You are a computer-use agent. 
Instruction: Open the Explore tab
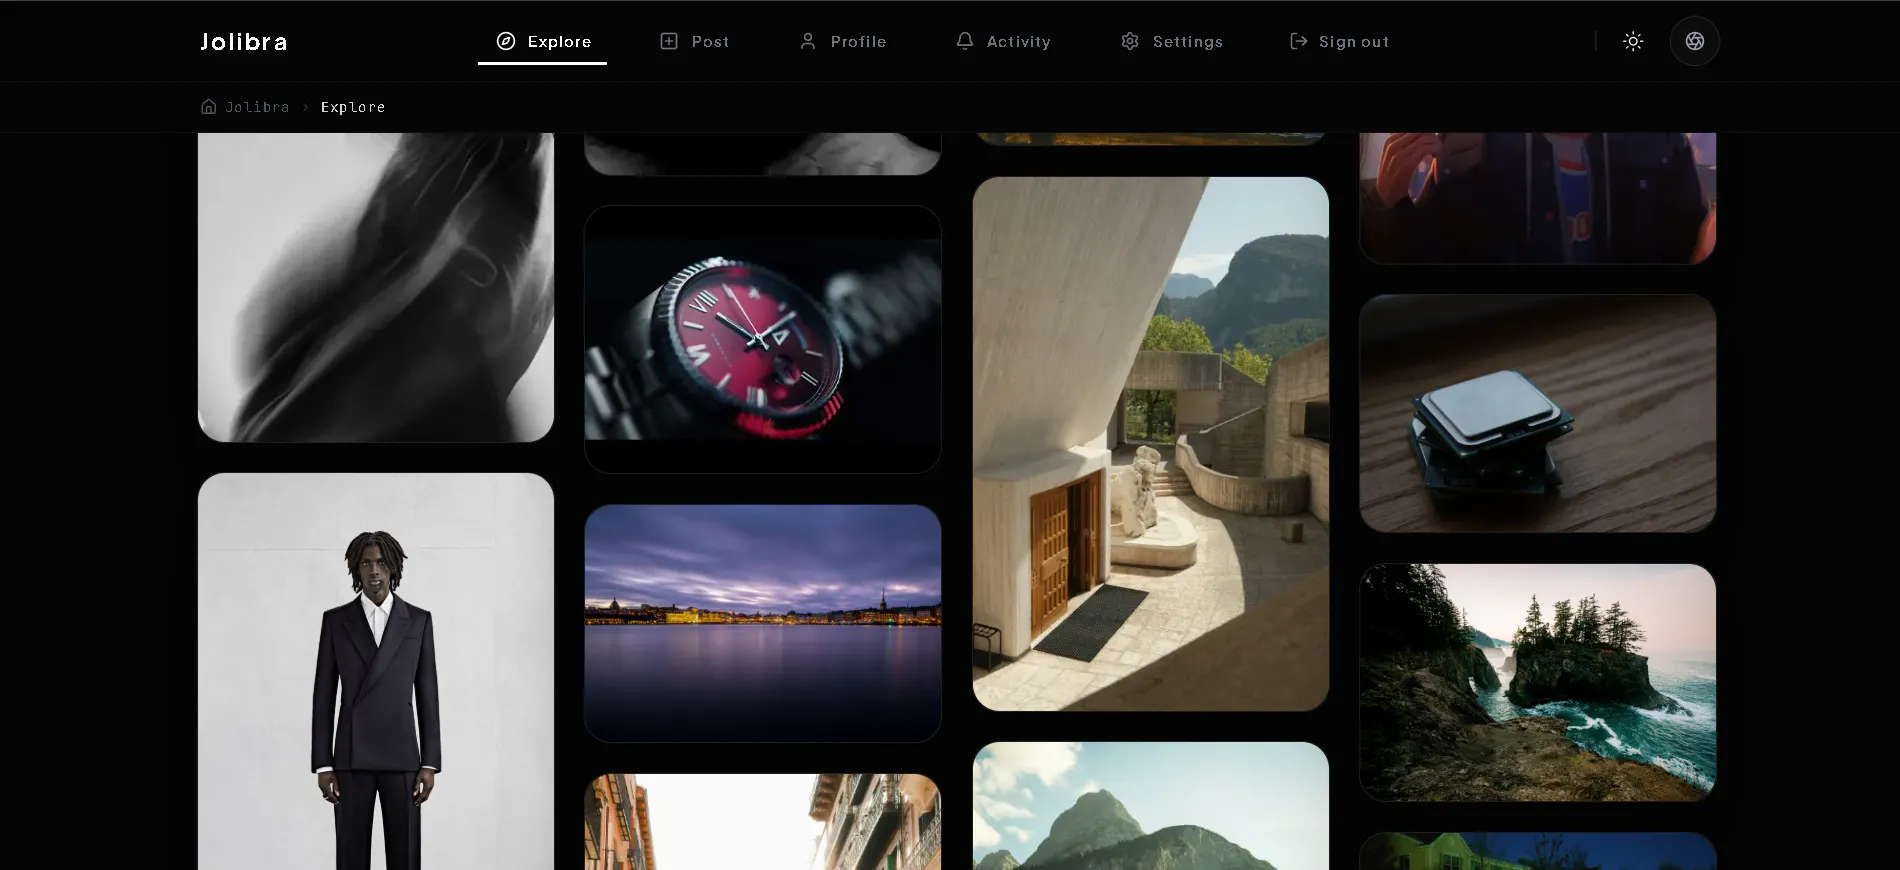[x=542, y=41]
